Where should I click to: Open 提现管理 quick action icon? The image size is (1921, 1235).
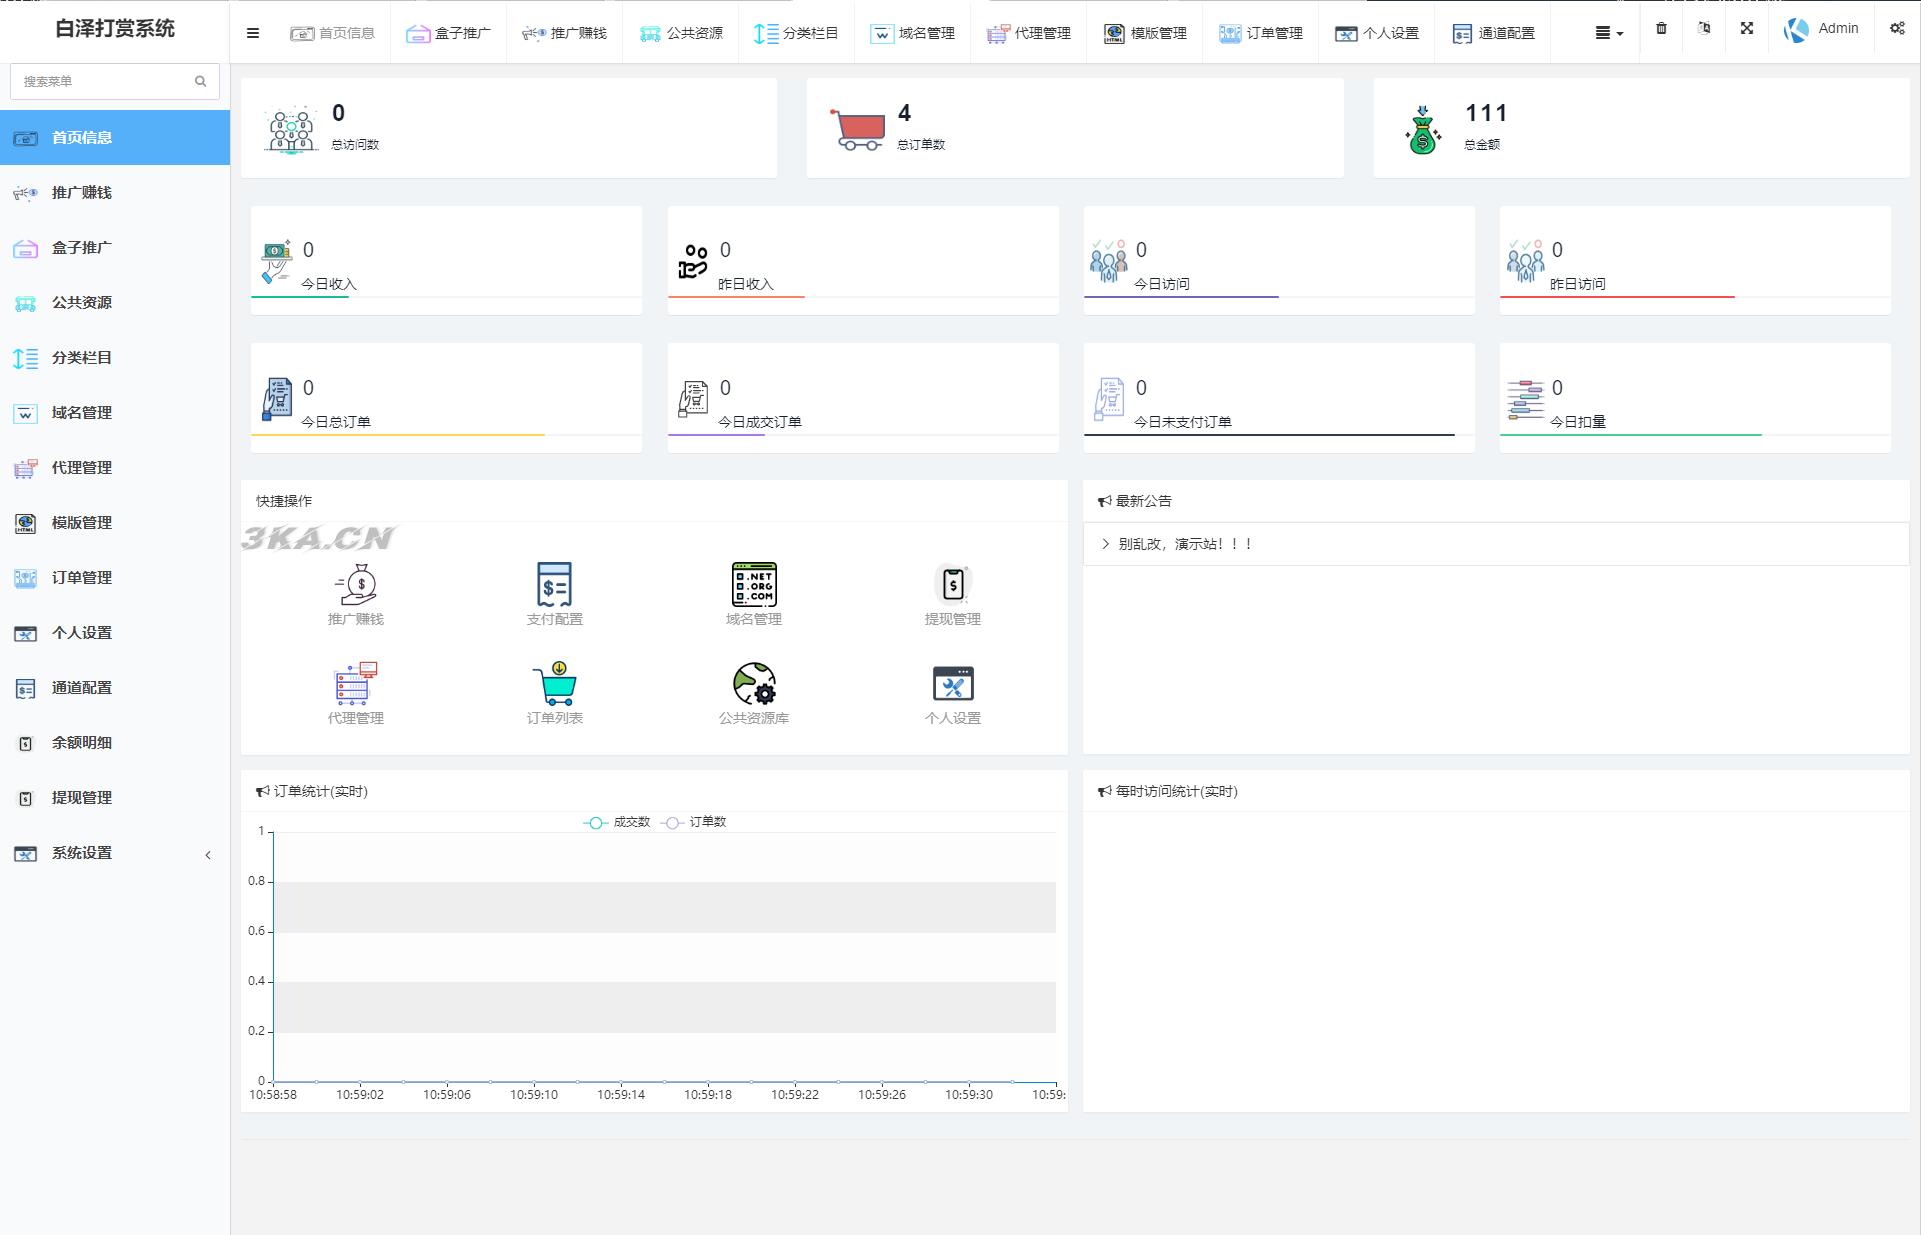point(952,585)
